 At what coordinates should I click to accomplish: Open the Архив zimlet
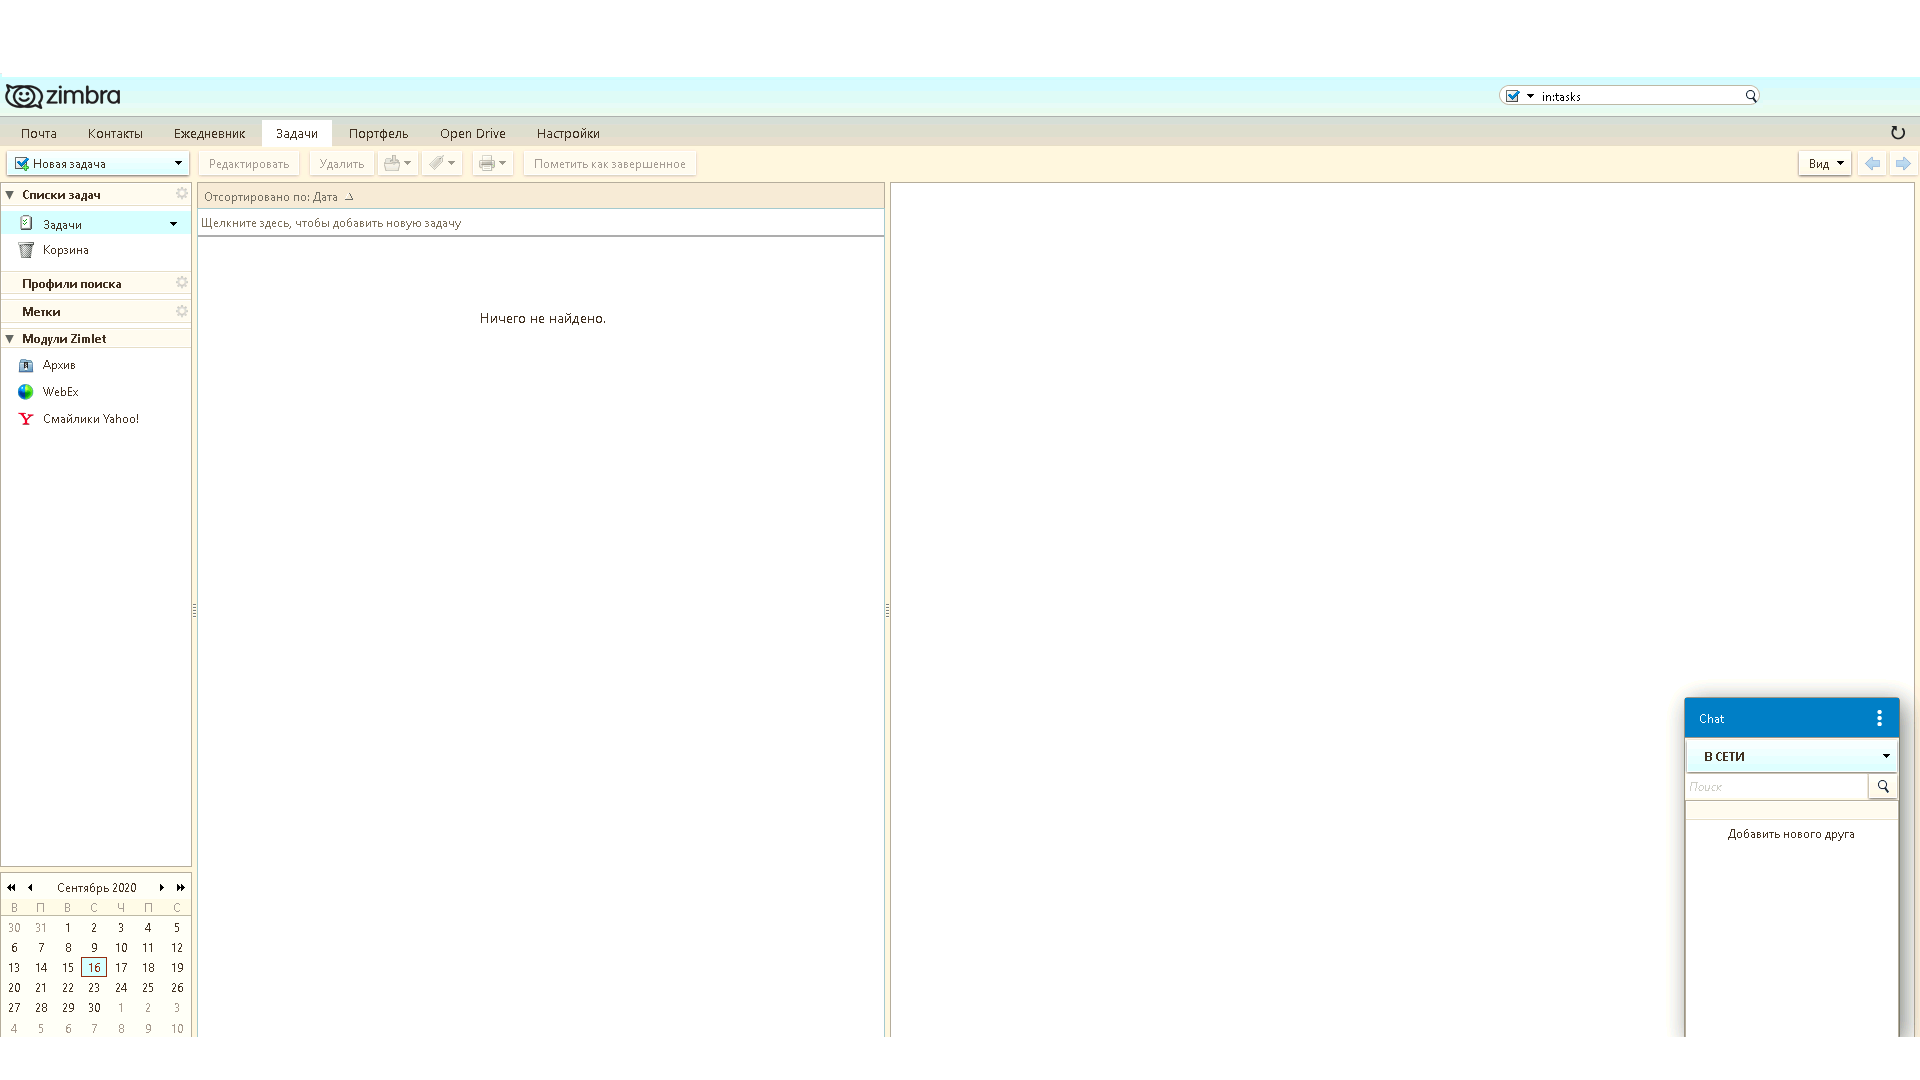[58, 365]
